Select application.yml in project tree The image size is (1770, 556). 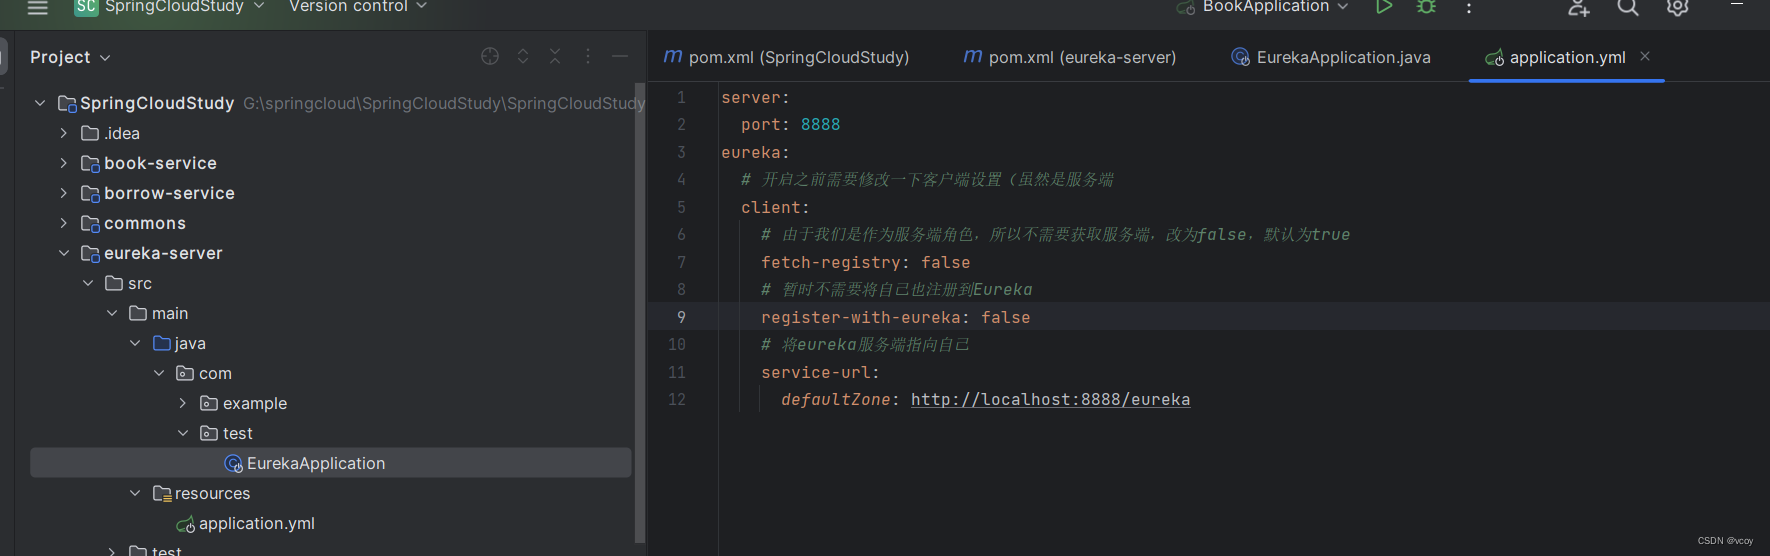[x=256, y=523]
